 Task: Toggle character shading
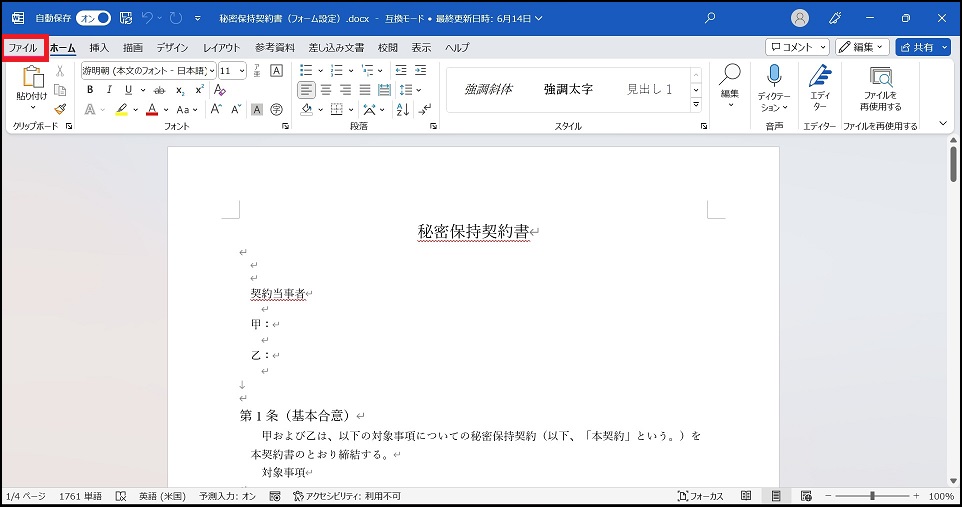click(257, 109)
